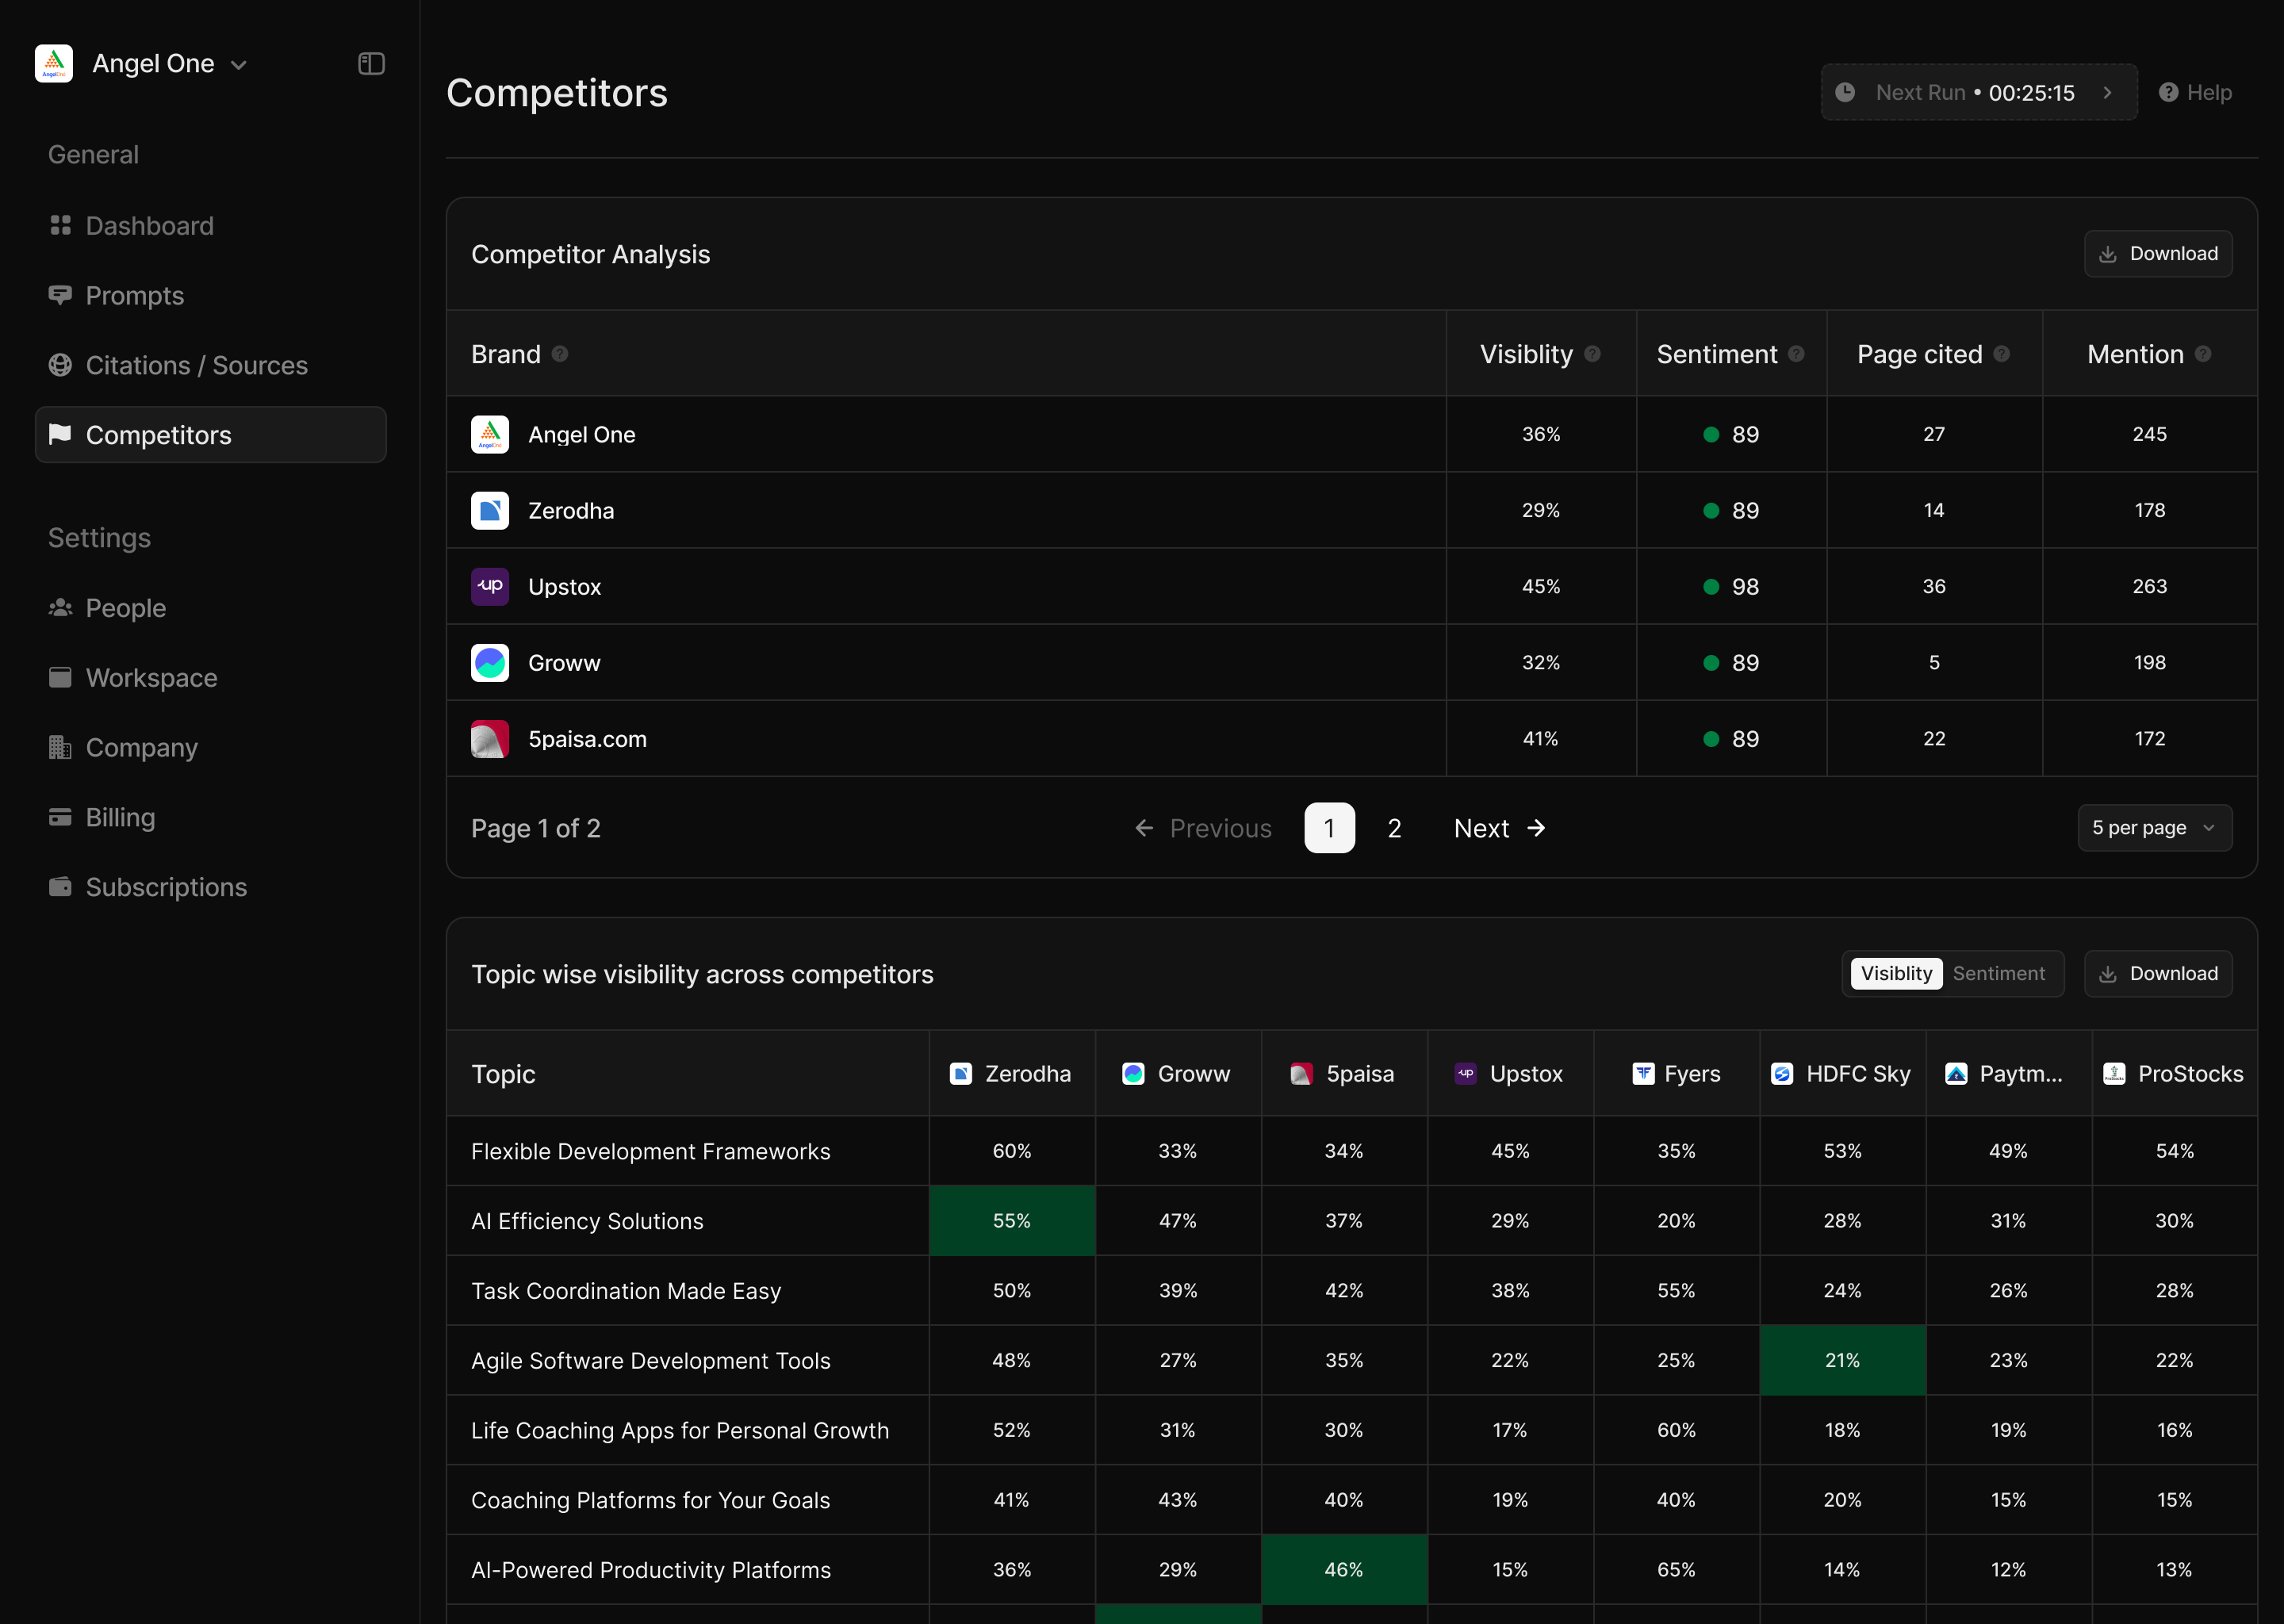Select Life Coaching Apps for Personal Growth

[x=680, y=1431]
